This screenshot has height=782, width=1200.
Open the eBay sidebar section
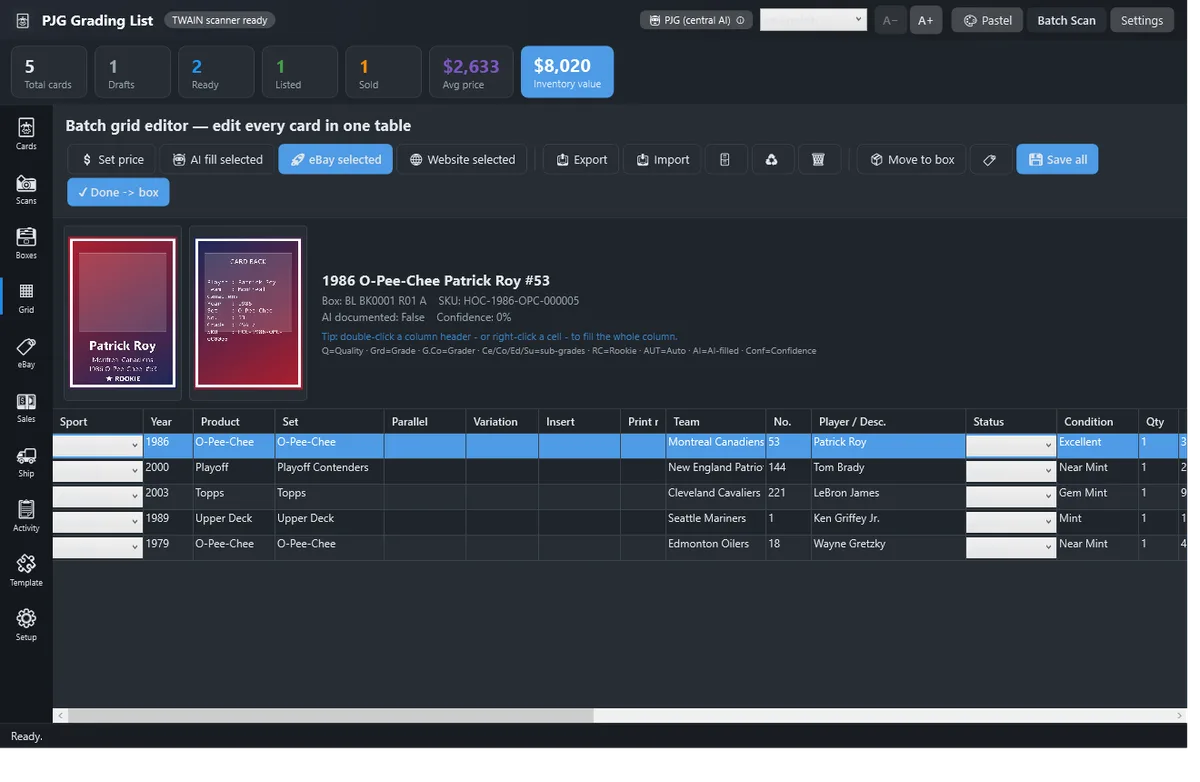click(26, 353)
